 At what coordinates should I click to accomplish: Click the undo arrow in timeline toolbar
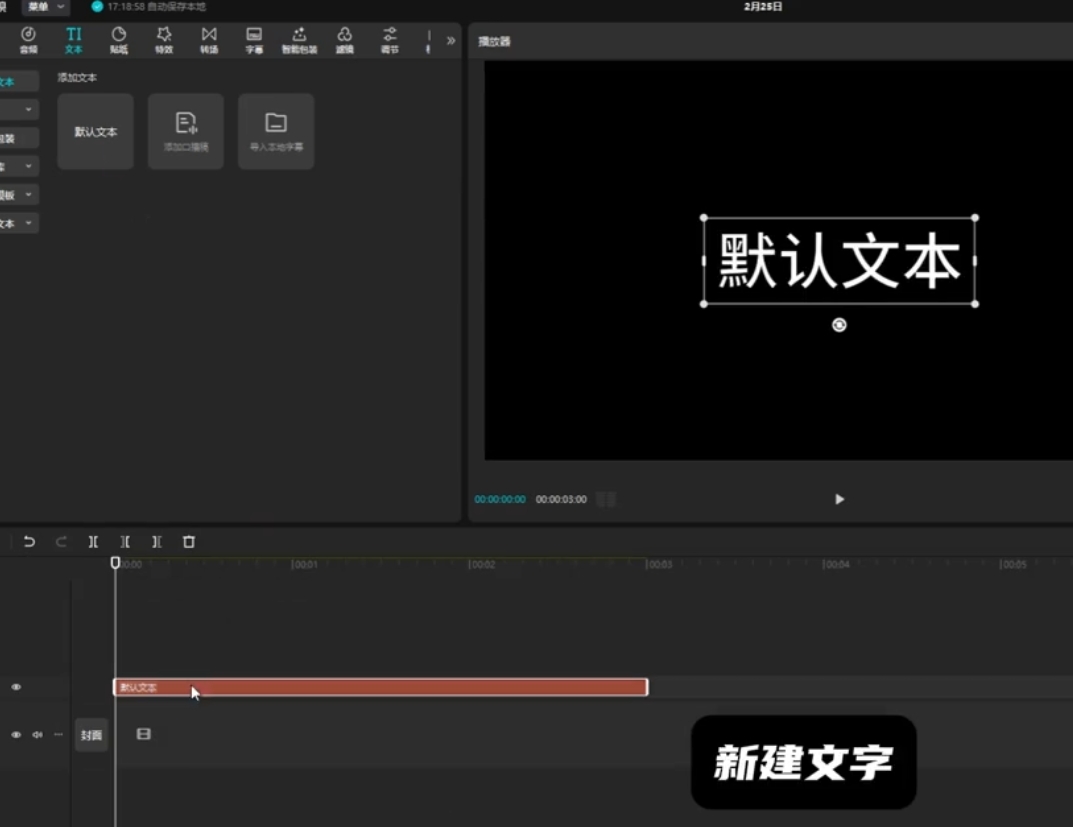(x=29, y=542)
